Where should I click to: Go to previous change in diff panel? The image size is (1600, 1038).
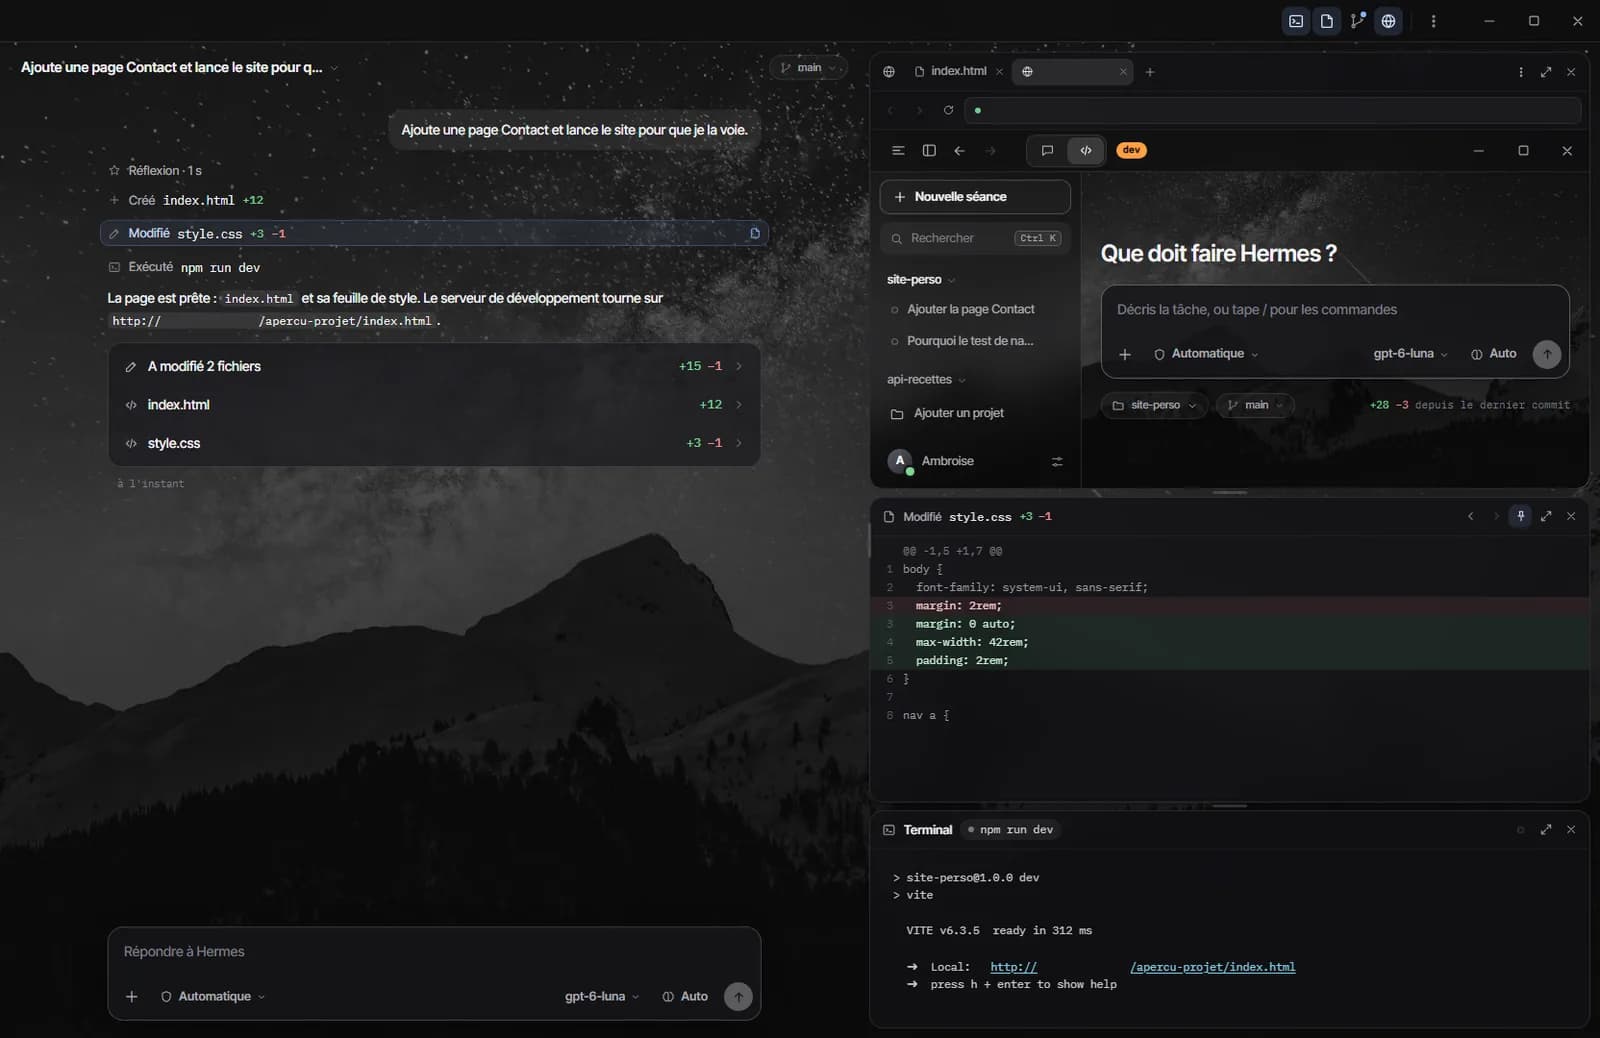coord(1470,516)
